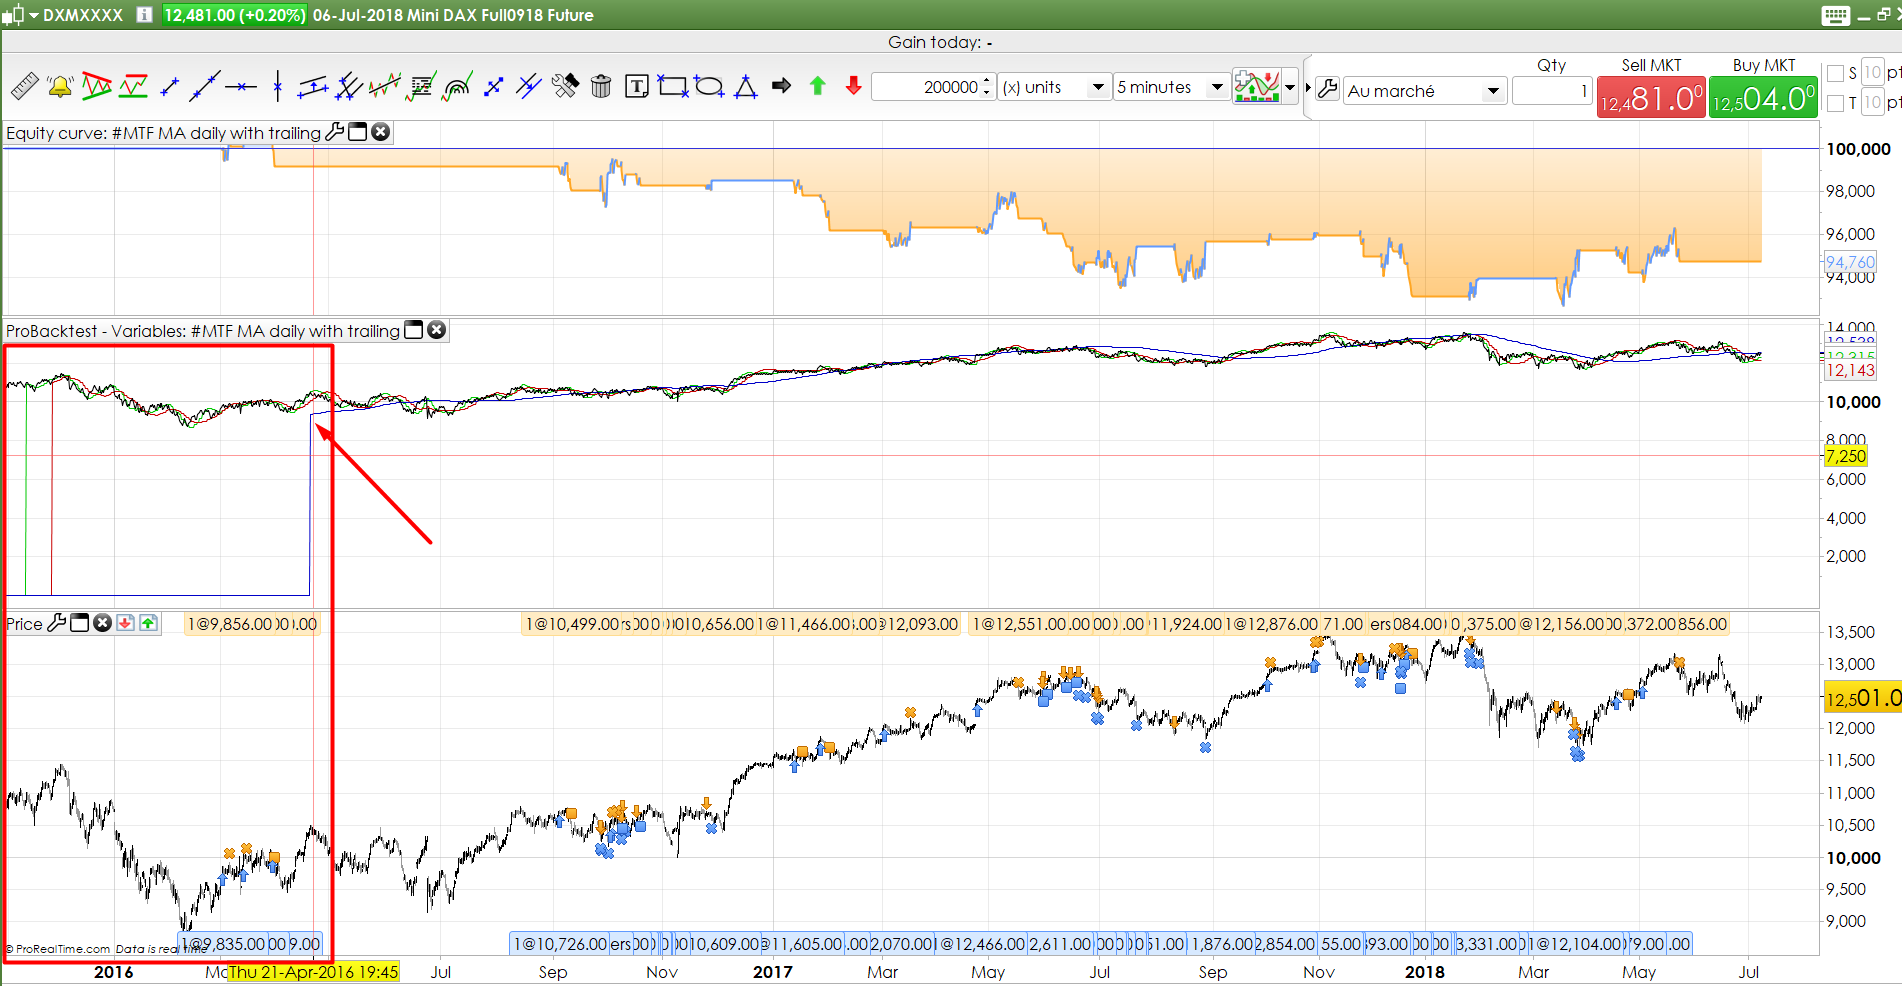1902x986 pixels.
Task: Click the 7,250 yellow price level marker
Action: 1845,456
